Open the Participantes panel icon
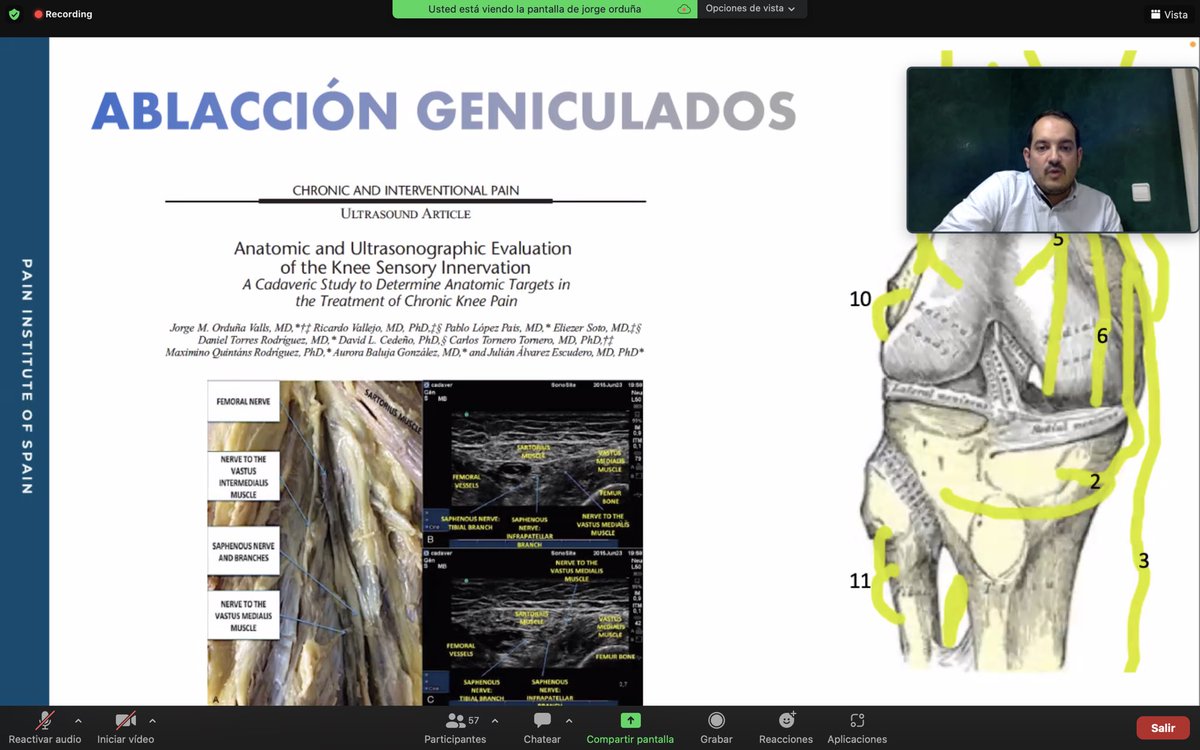This screenshot has width=1200, height=750. 455,720
